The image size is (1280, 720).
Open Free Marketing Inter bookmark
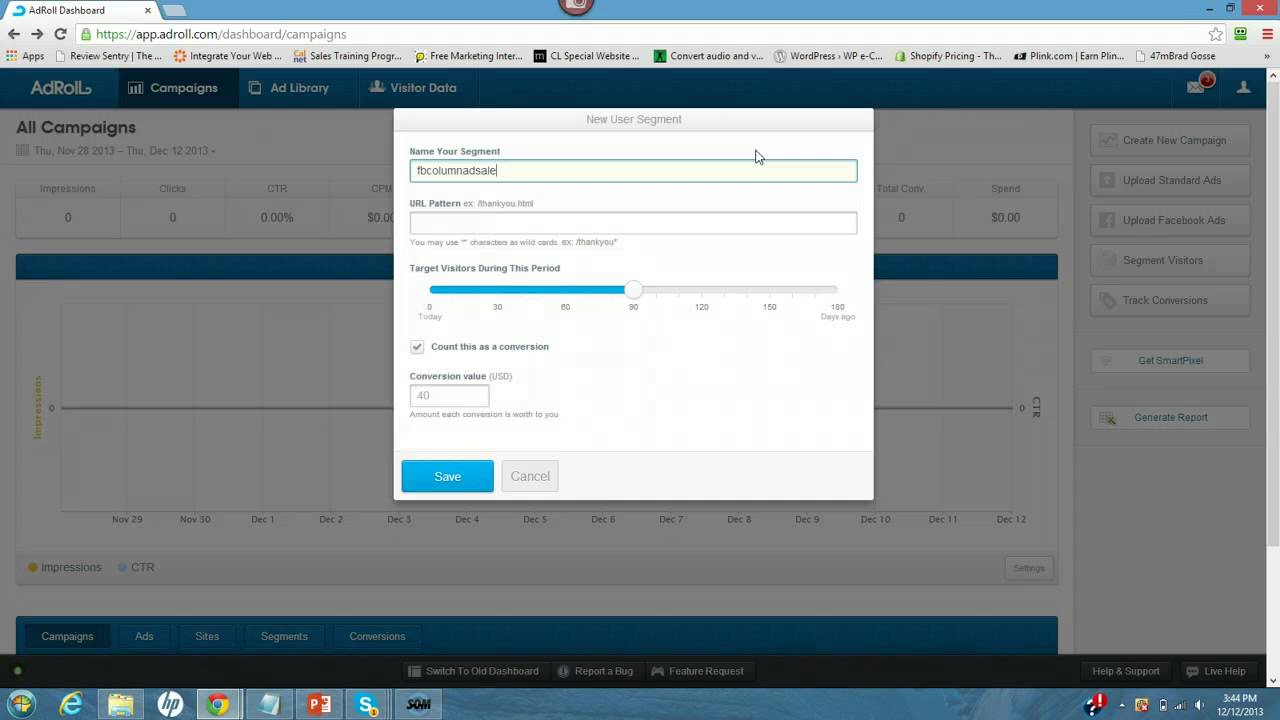[x=468, y=56]
